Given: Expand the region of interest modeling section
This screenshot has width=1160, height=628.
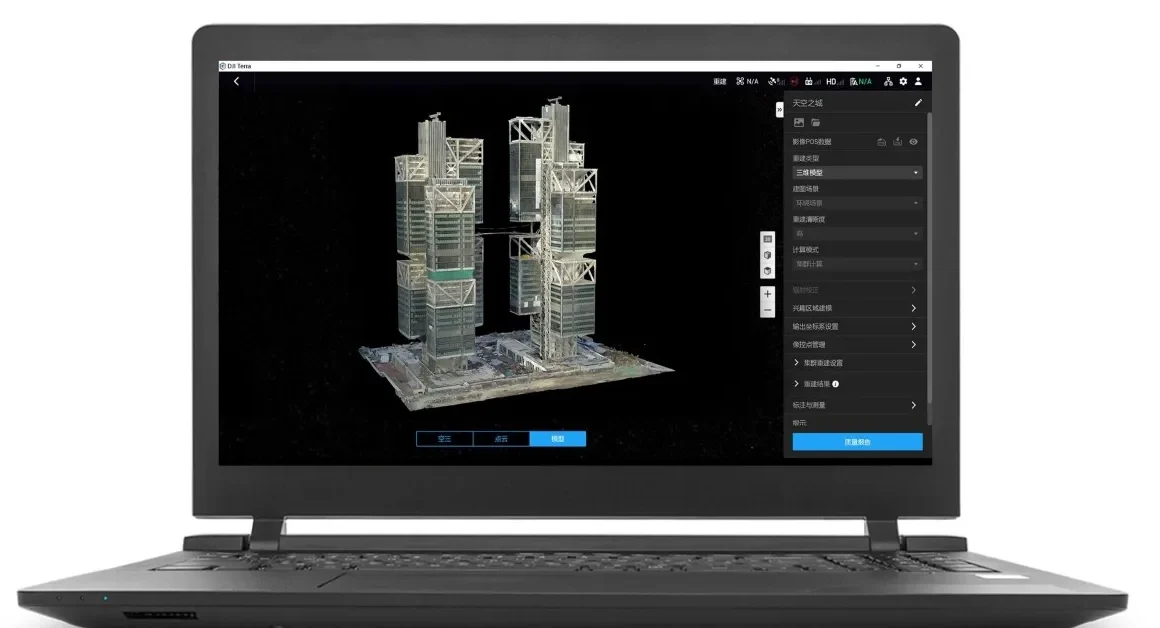Looking at the screenshot, I should tap(855, 307).
